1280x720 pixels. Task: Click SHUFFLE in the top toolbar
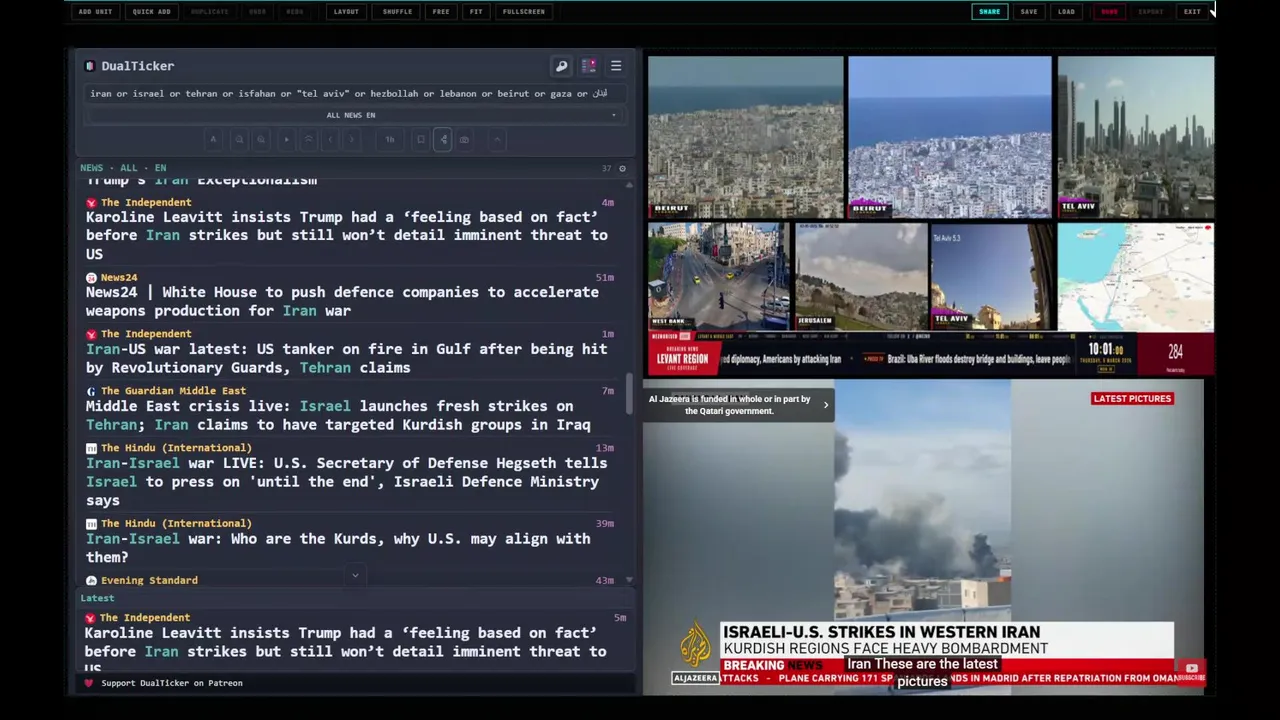pos(397,12)
